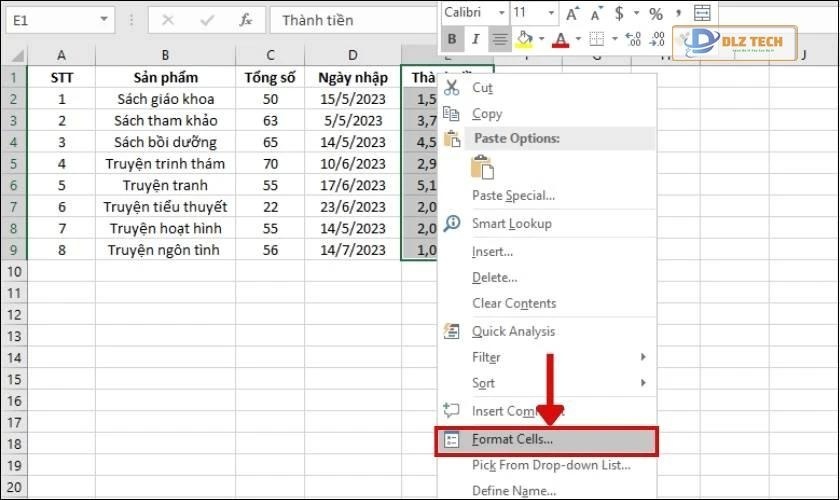Click the Quick Analysis icon
Viewport: 840px width, 500px height.
[x=452, y=331]
